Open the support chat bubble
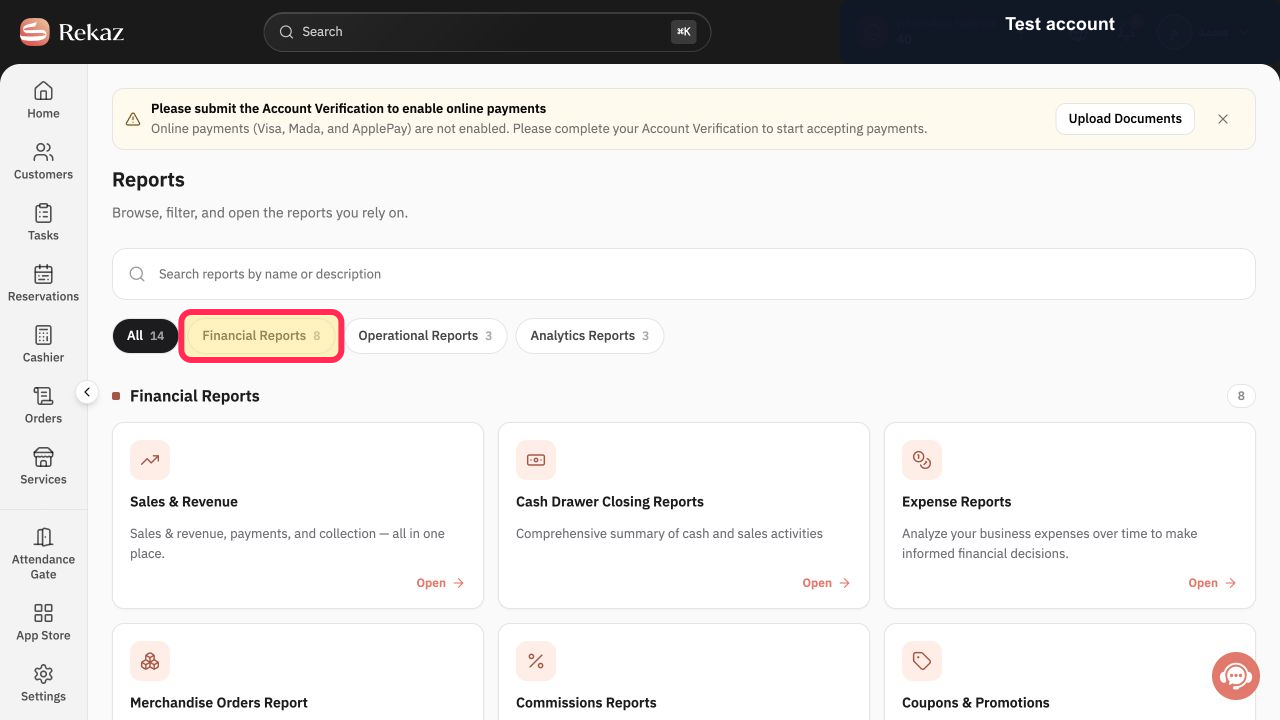Image resolution: width=1280 pixels, height=720 pixels. point(1236,676)
